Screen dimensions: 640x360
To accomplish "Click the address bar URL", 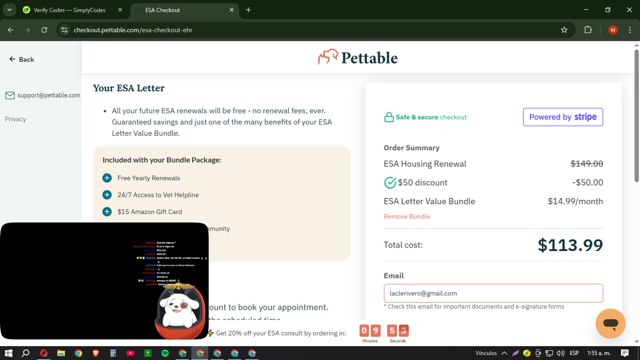I will tap(133, 30).
